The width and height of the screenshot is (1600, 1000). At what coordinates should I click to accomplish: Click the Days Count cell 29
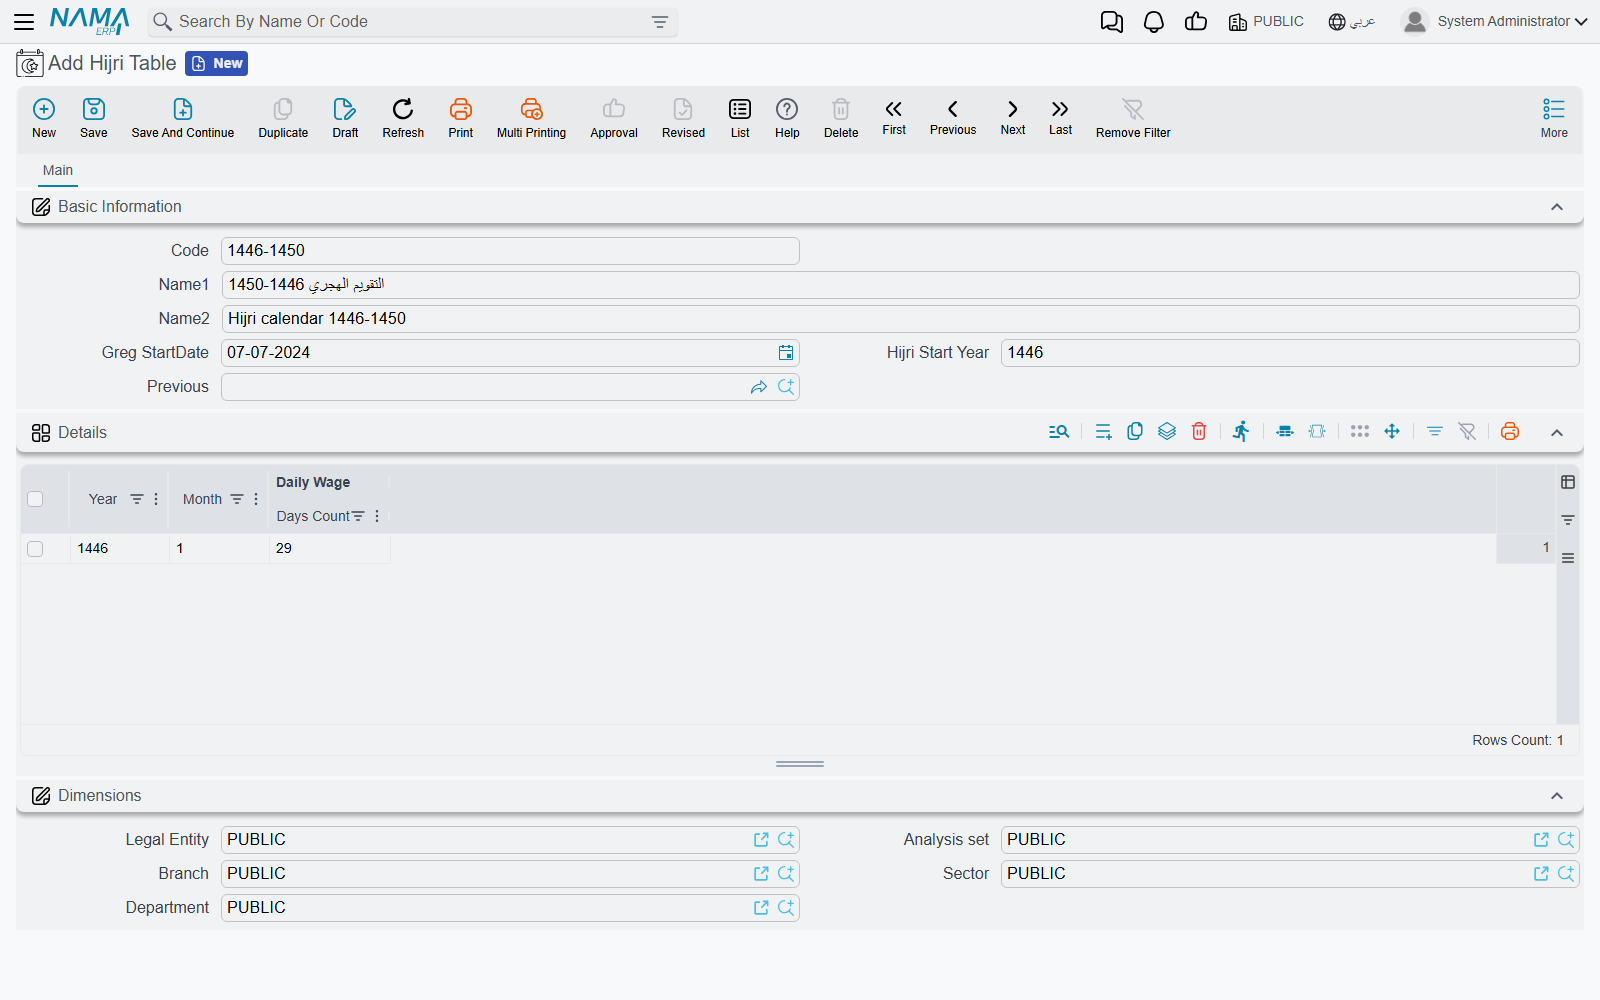[x=329, y=549]
